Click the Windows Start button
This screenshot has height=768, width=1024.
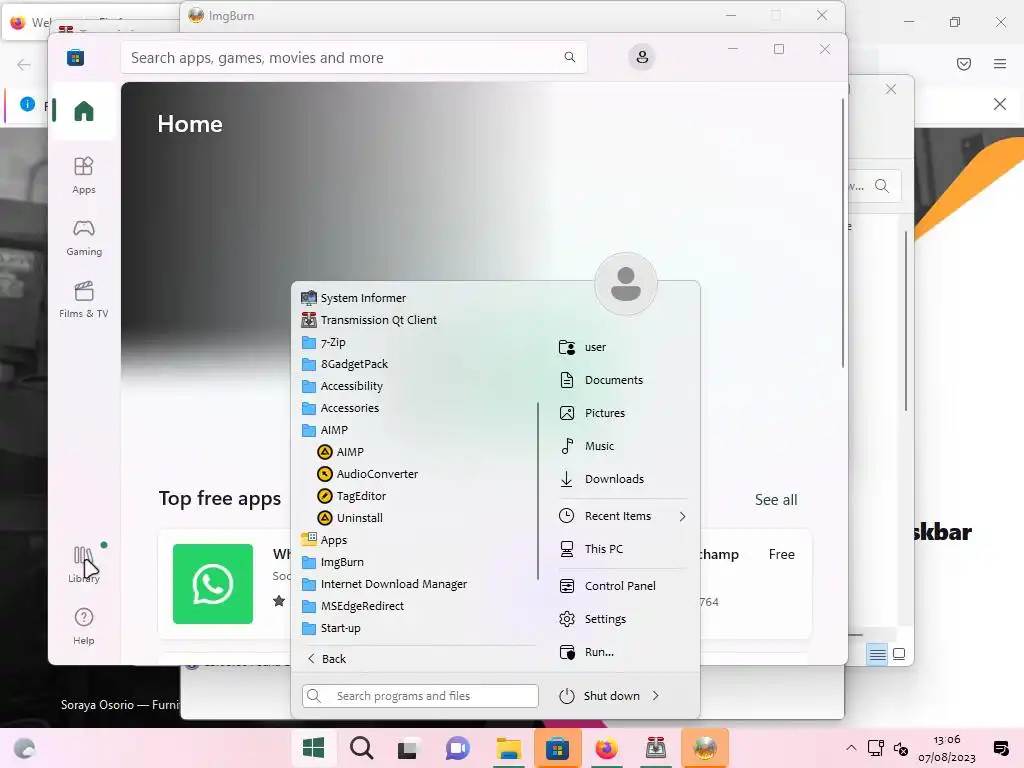[313, 748]
